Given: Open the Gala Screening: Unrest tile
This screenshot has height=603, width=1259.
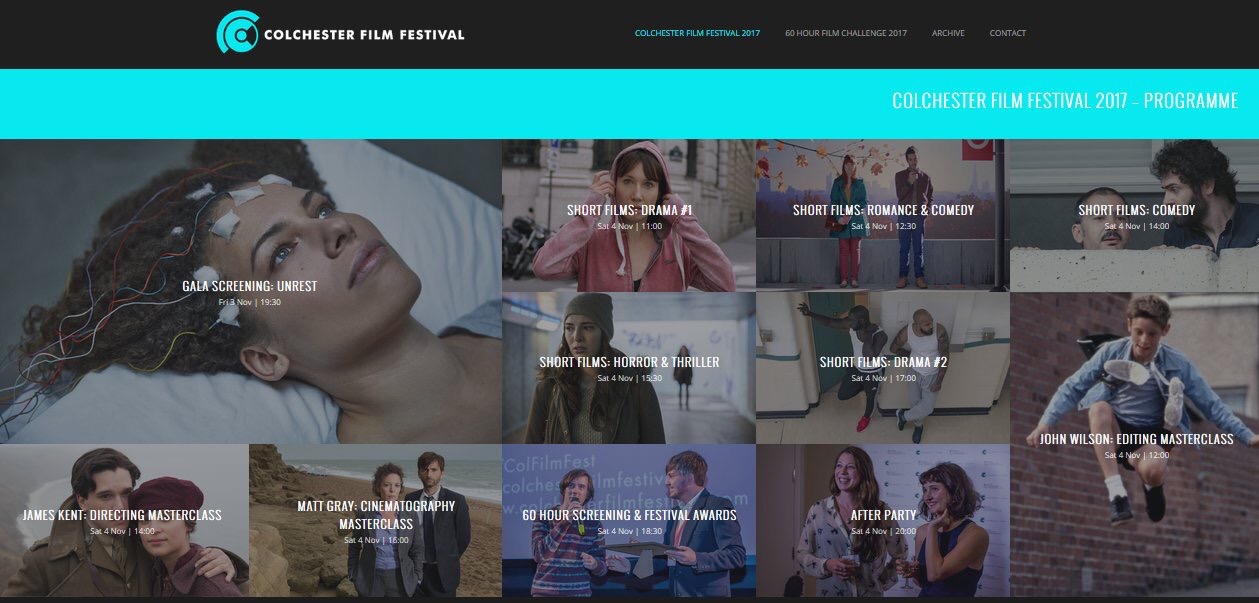Looking at the screenshot, I should pyautogui.click(x=250, y=291).
